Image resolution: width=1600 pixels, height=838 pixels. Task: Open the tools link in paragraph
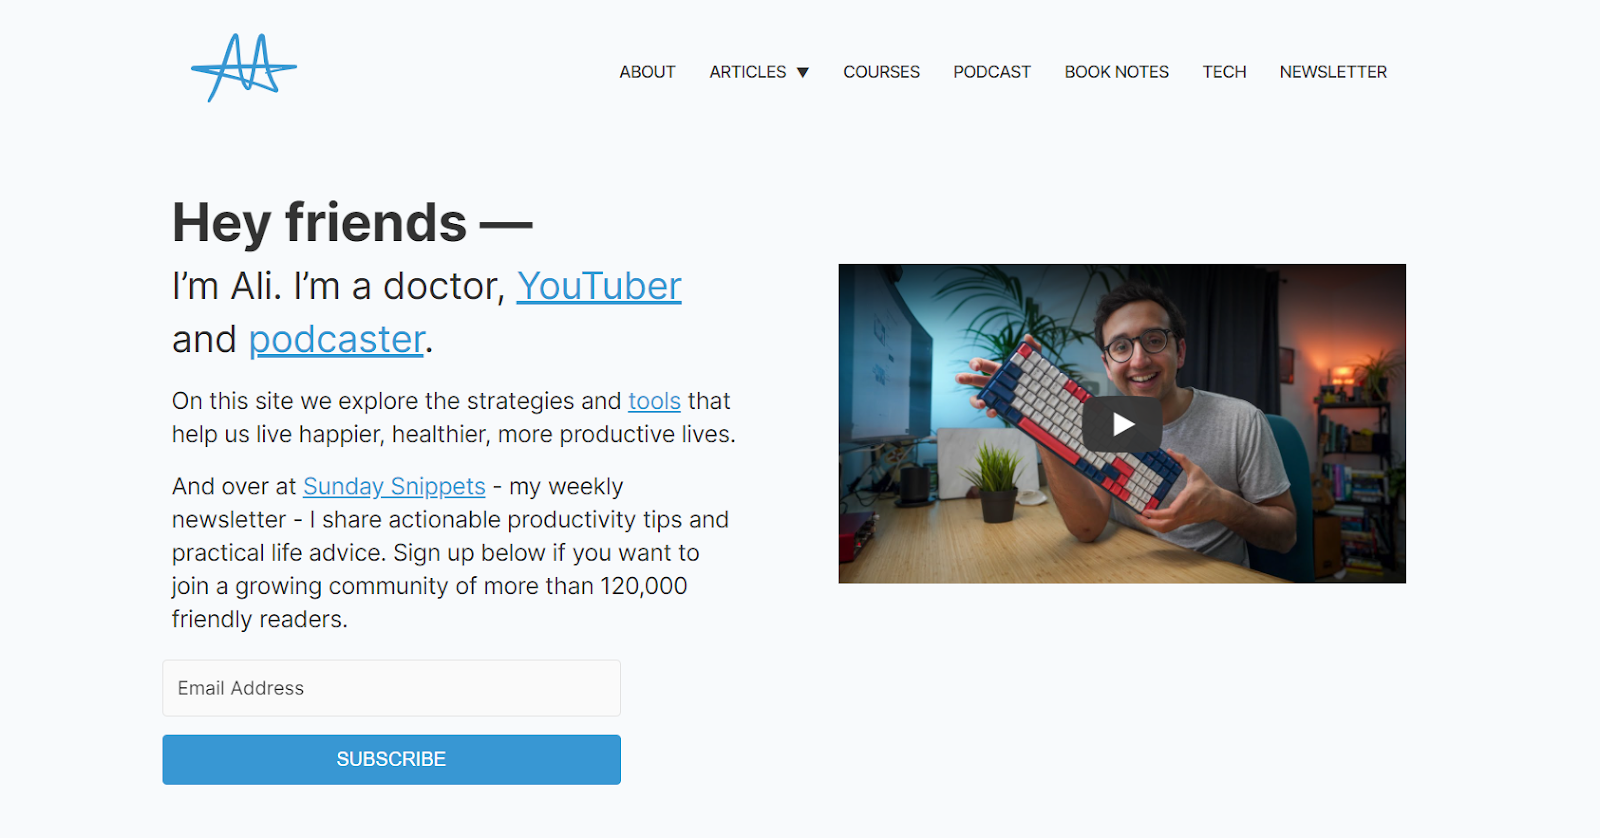pos(654,401)
